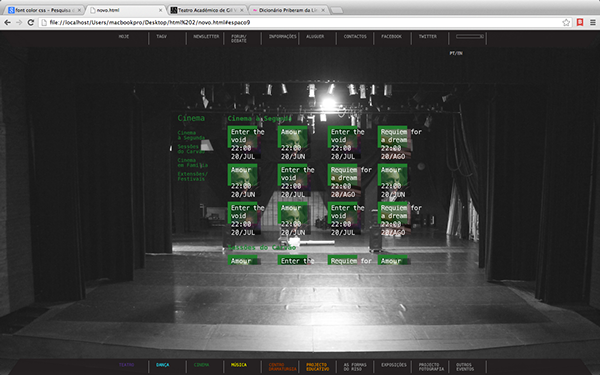Click the forward navigation arrow

coord(19,23)
